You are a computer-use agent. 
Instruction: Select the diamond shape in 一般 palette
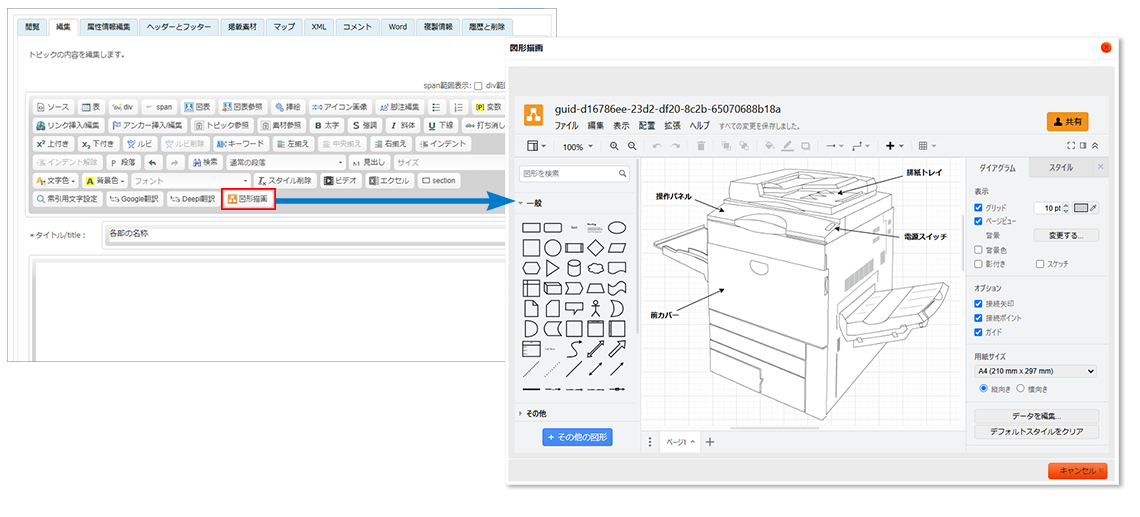point(595,247)
